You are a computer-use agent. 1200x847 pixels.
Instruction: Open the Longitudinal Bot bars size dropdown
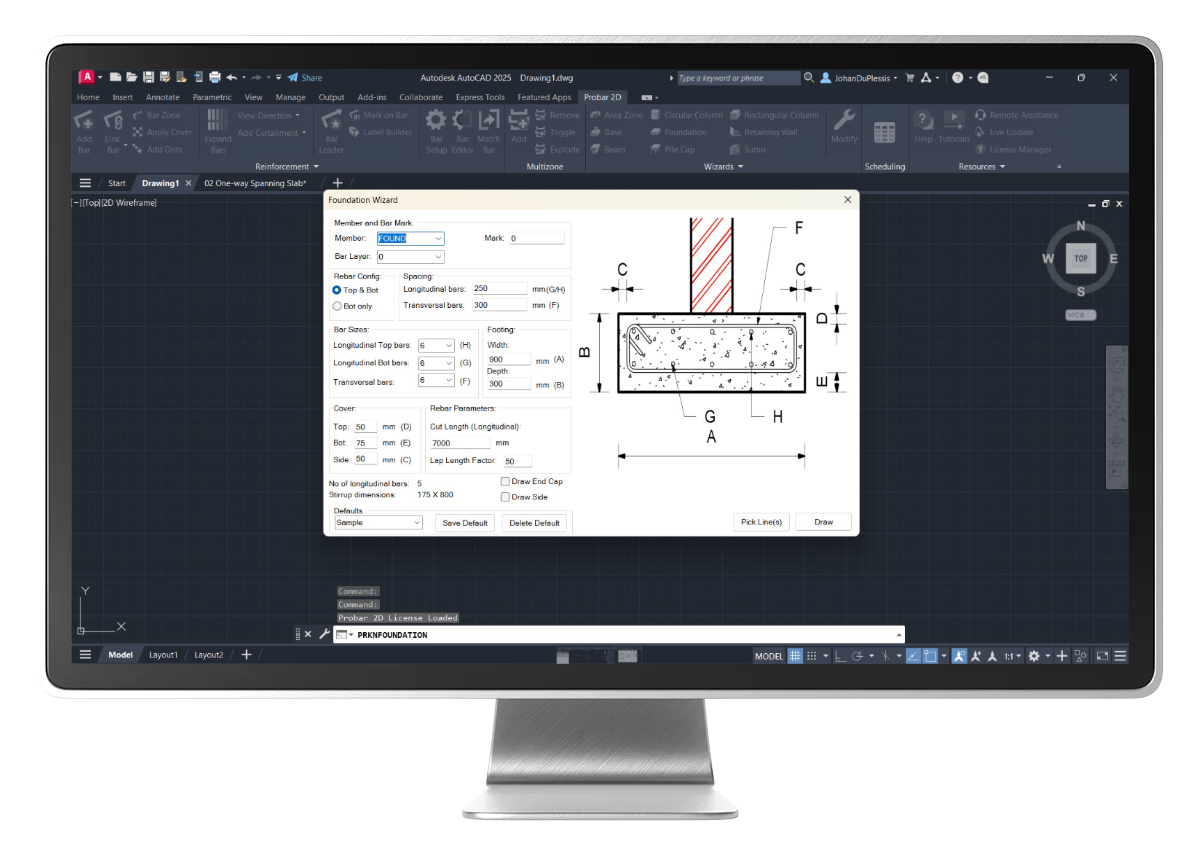[x=449, y=363]
